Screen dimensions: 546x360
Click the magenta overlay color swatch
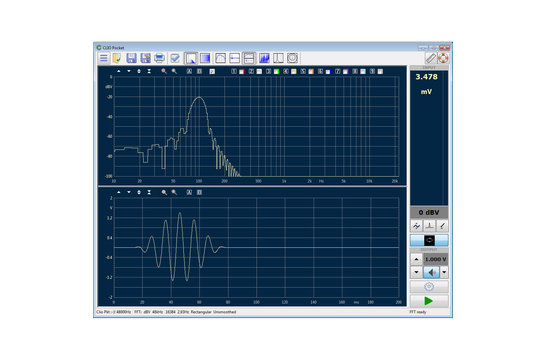click(346, 71)
